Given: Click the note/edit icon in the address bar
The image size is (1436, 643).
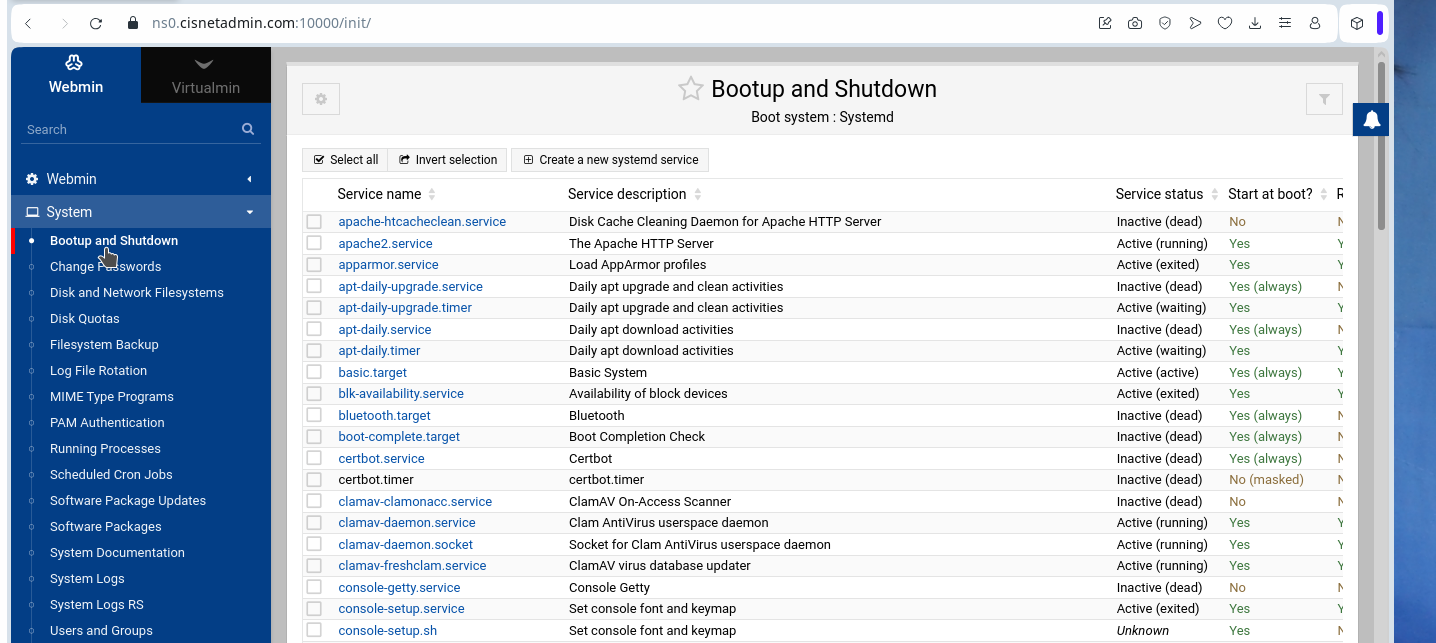Looking at the screenshot, I should tap(1105, 23).
